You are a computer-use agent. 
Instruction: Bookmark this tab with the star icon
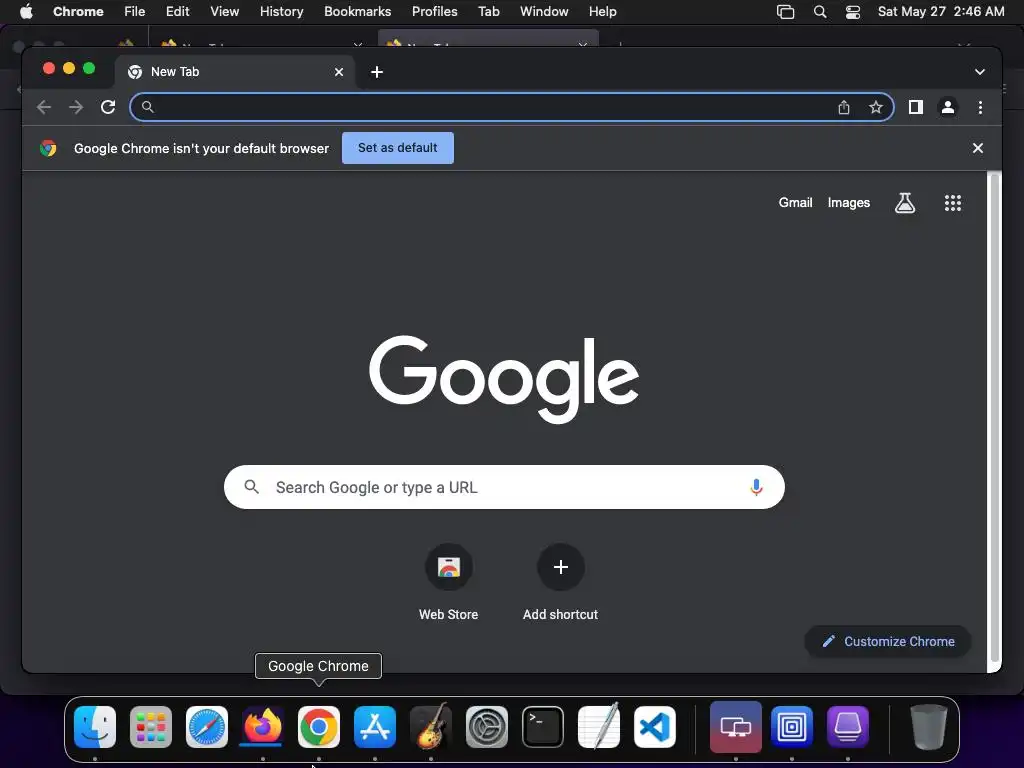[876, 107]
